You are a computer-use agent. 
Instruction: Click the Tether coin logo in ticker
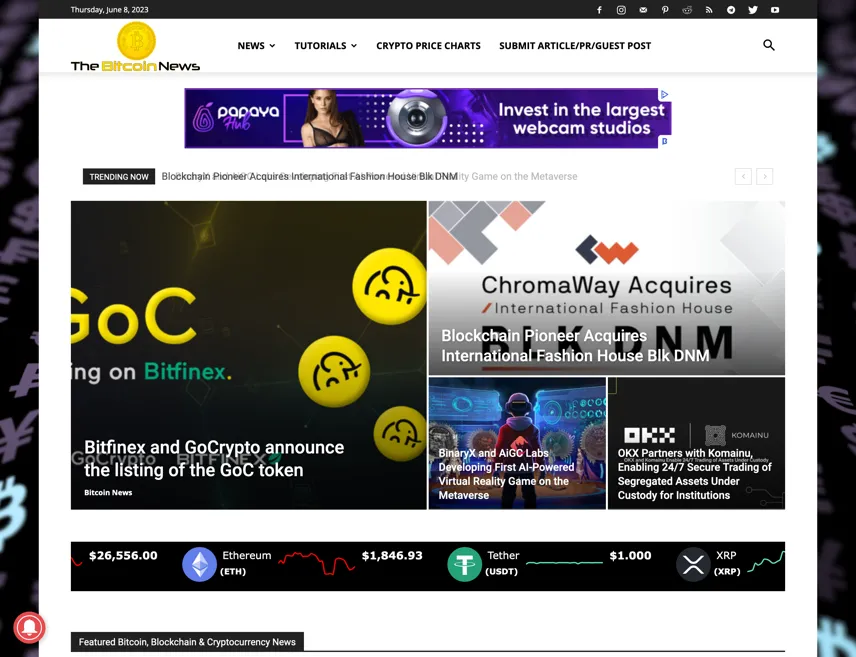(465, 564)
